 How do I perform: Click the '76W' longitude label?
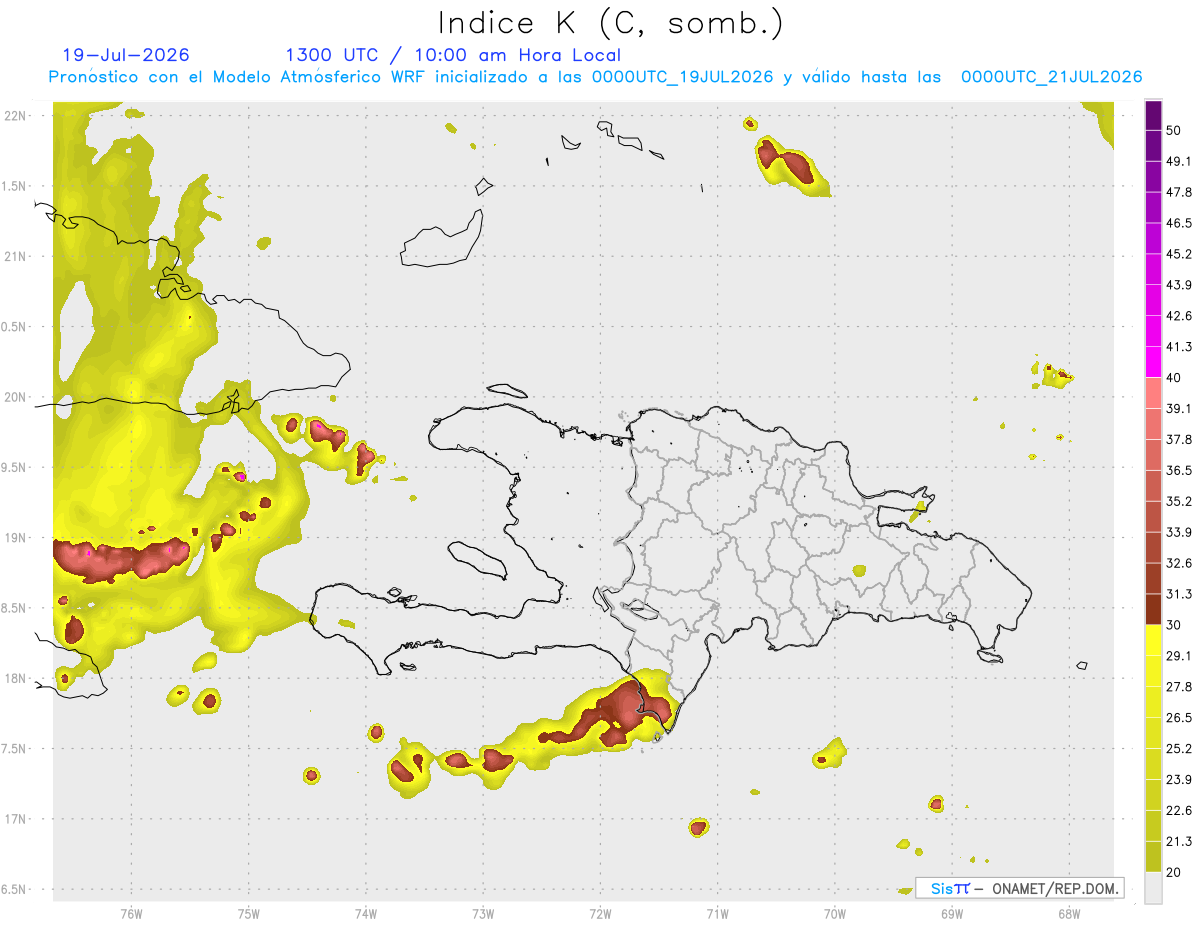click(x=131, y=913)
